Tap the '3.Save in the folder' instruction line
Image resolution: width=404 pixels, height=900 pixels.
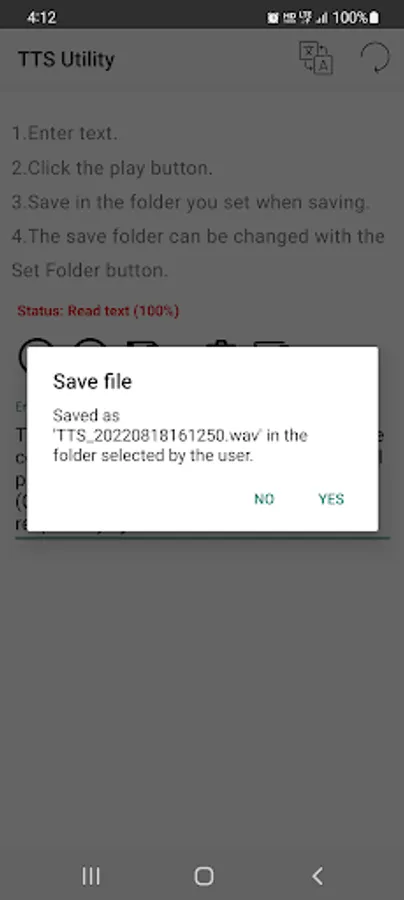pos(191,202)
